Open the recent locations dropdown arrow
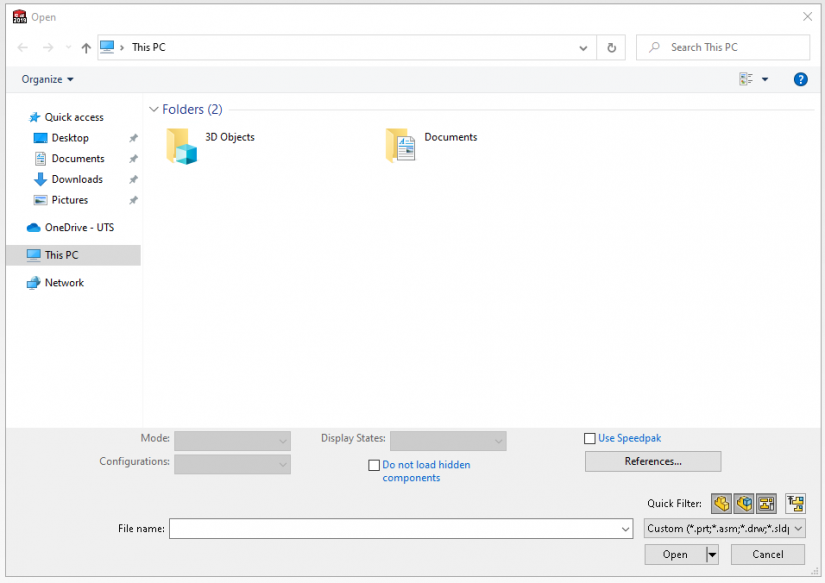Image resolution: width=825 pixels, height=583 pixels. pyautogui.click(x=68, y=47)
